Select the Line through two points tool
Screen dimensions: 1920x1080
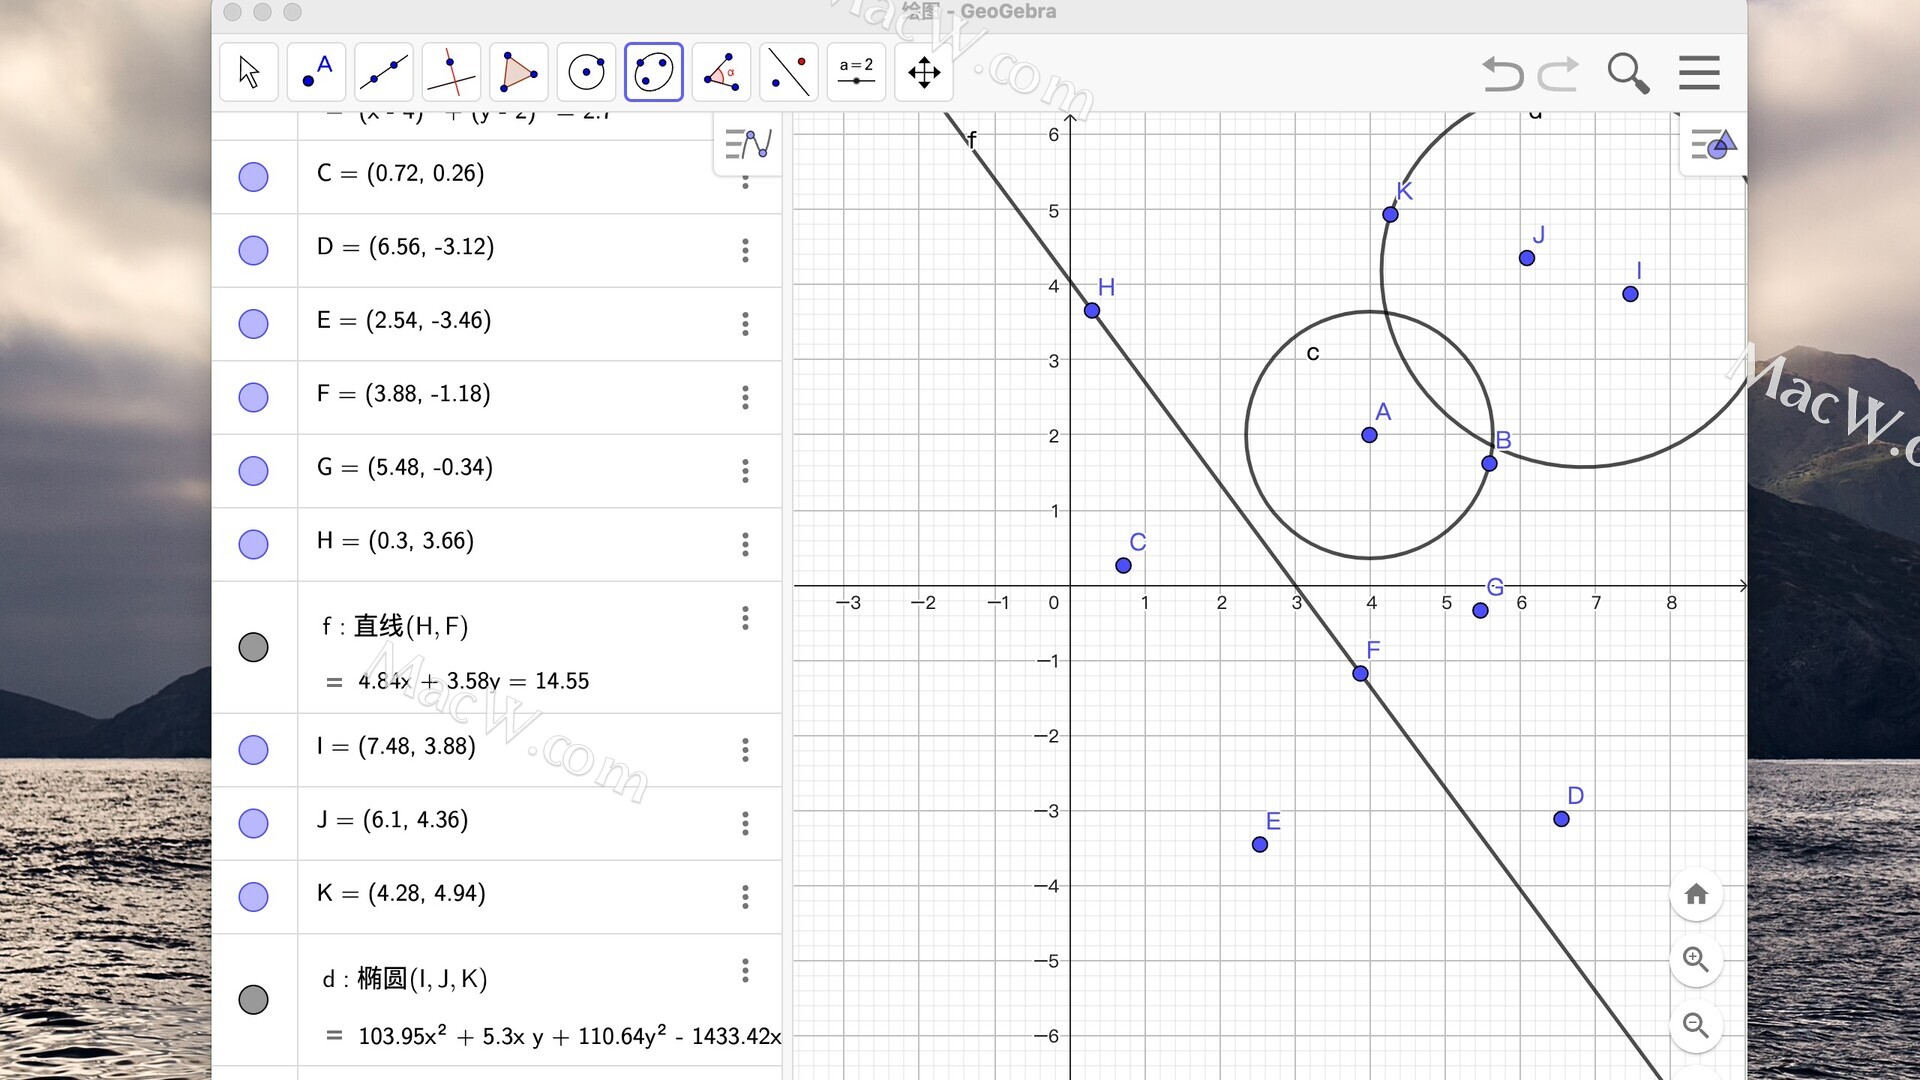coord(384,72)
